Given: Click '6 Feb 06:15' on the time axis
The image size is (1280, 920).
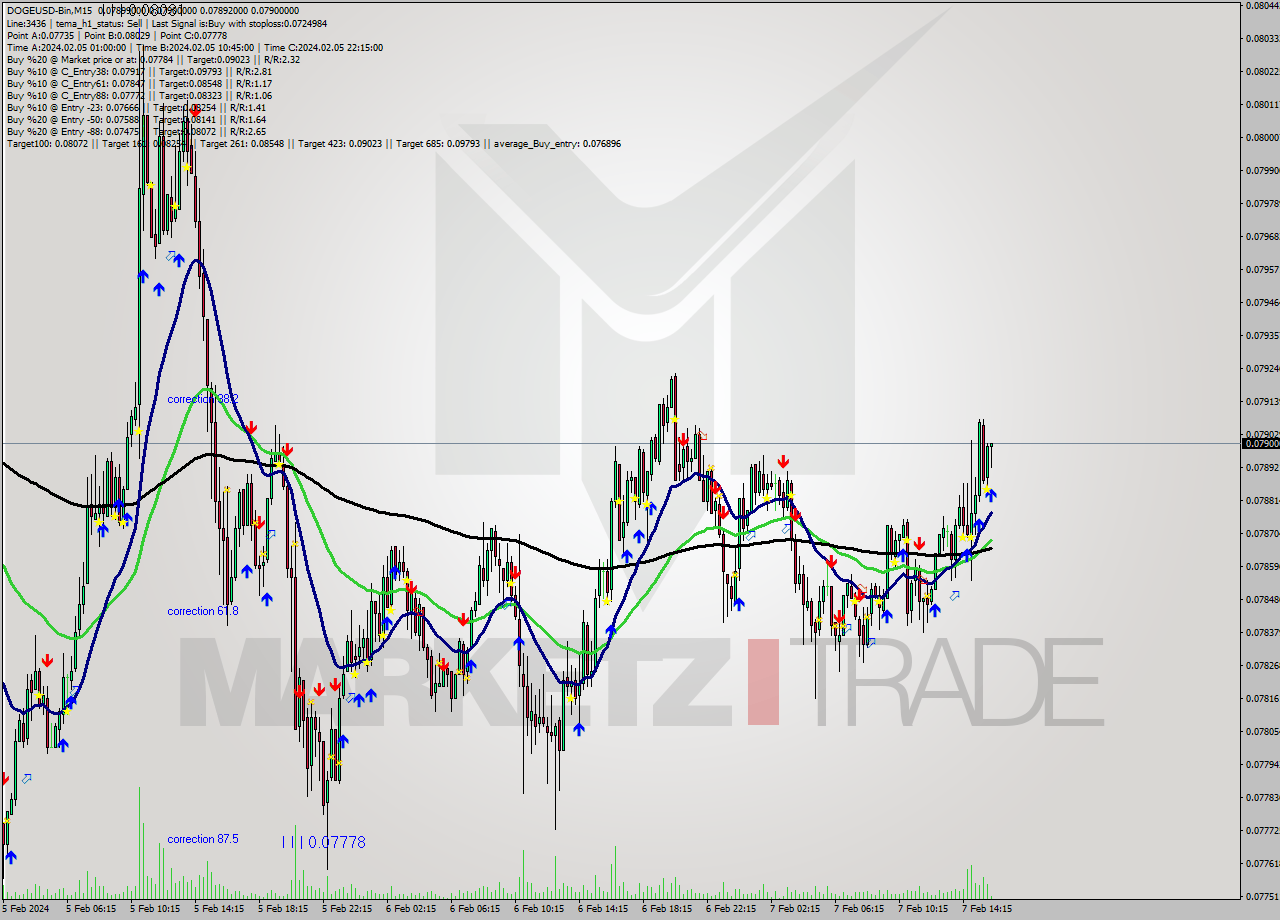Looking at the screenshot, I should click(x=475, y=909).
